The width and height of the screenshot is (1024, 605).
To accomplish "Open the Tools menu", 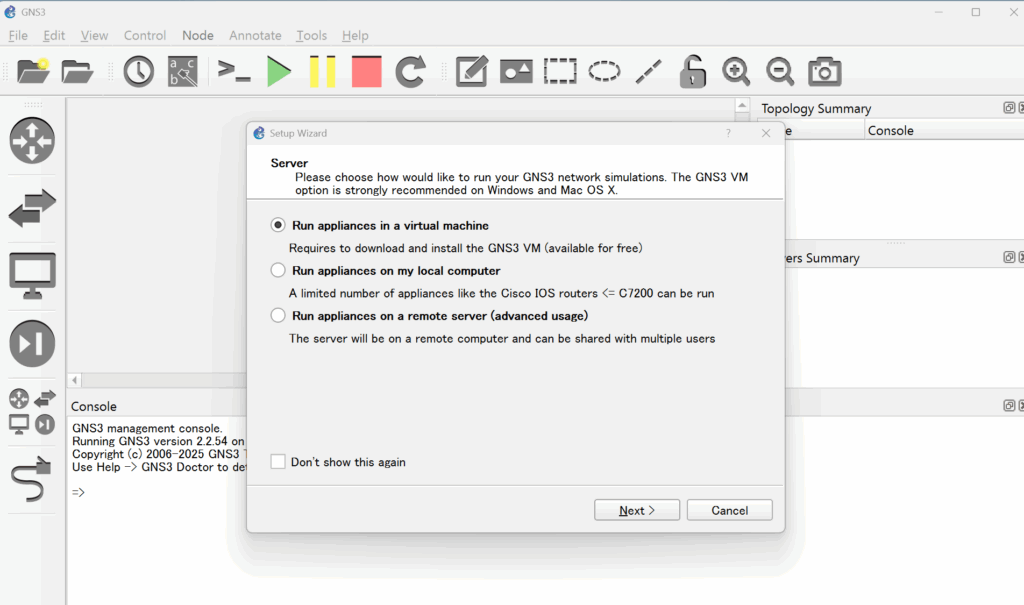I will coord(312,35).
